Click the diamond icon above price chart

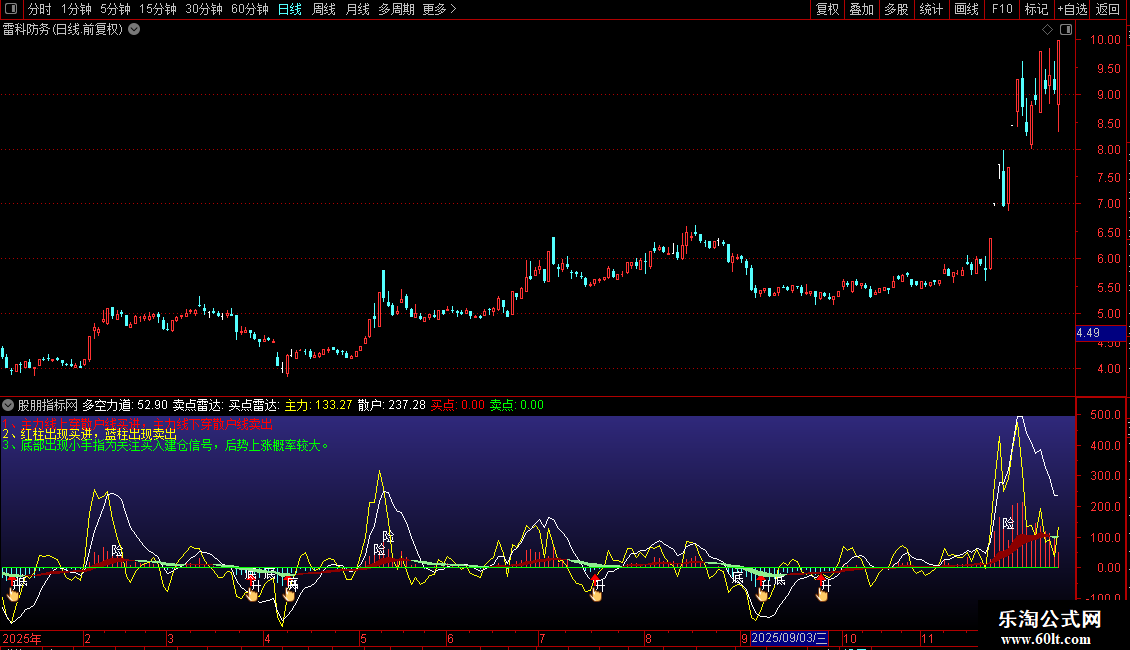(1047, 30)
